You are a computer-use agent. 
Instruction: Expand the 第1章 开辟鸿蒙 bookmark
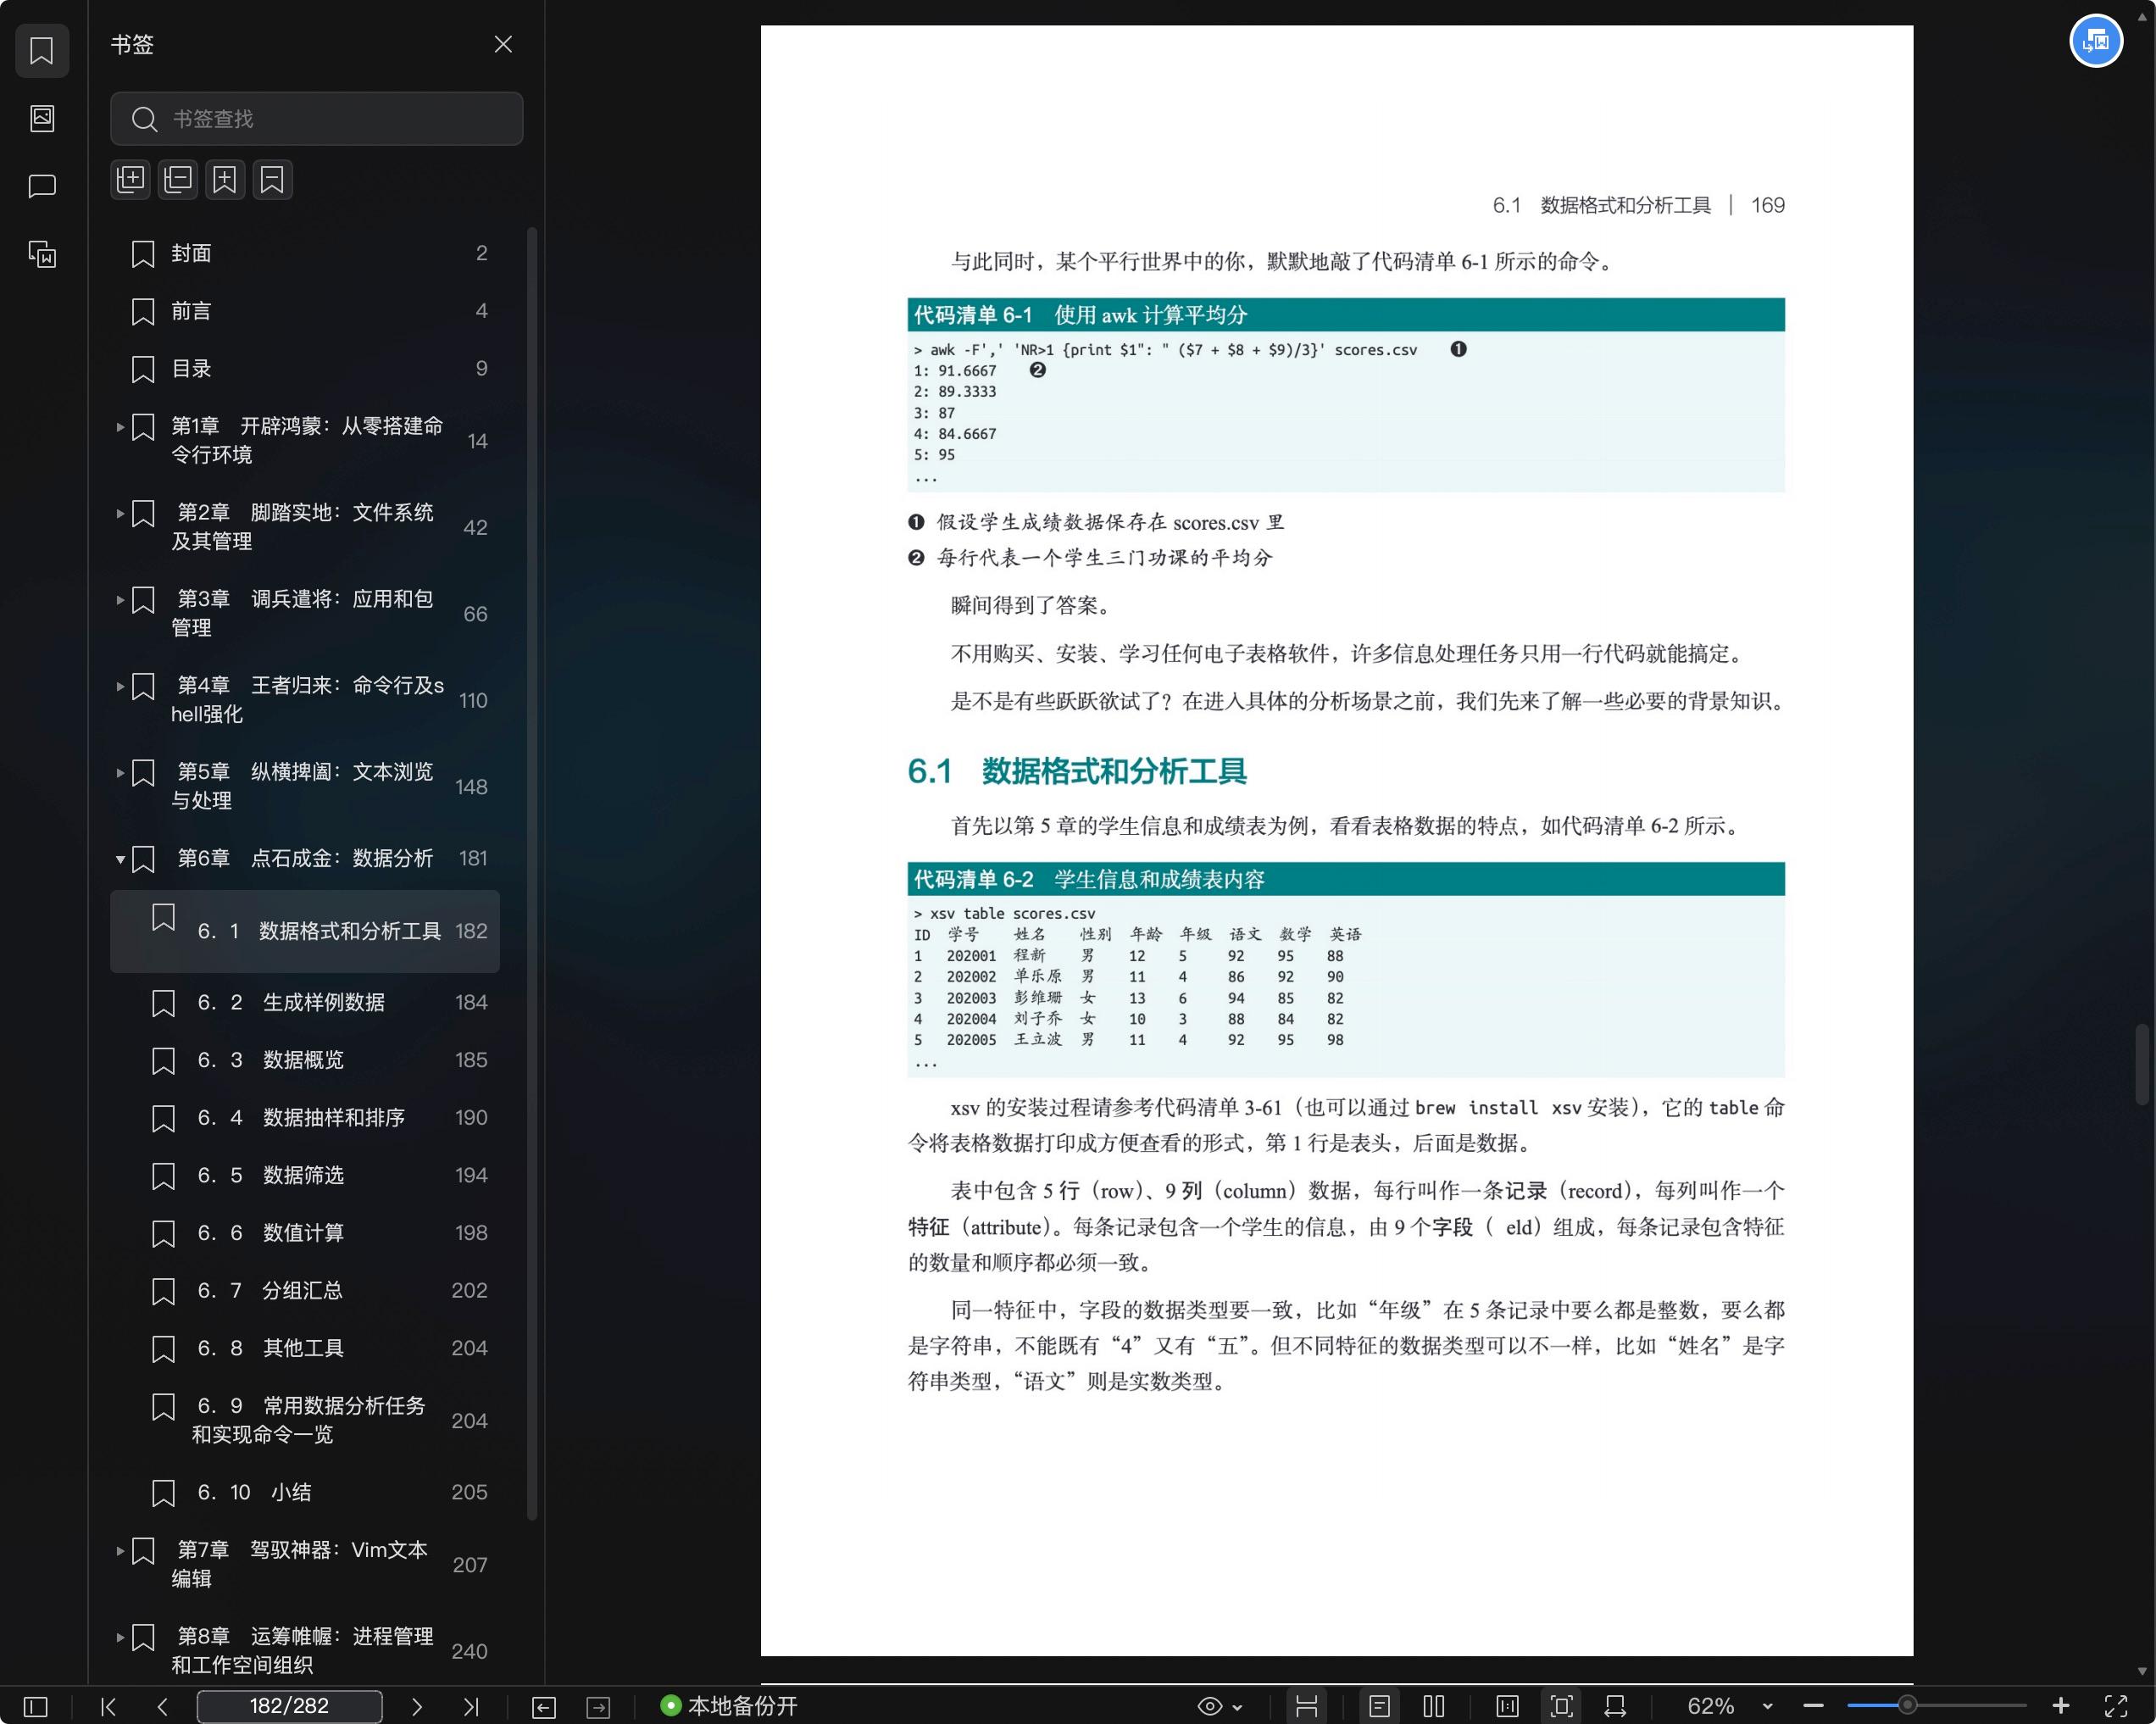tap(120, 427)
